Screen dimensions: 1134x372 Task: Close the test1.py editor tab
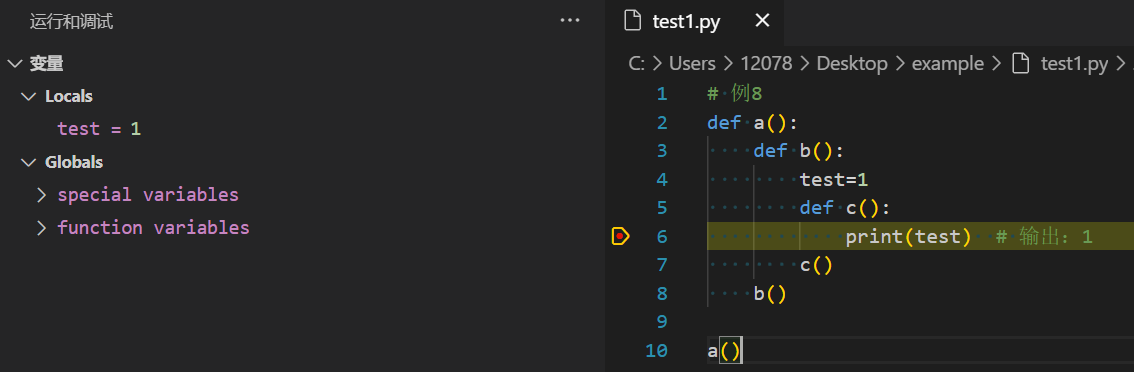(x=762, y=21)
